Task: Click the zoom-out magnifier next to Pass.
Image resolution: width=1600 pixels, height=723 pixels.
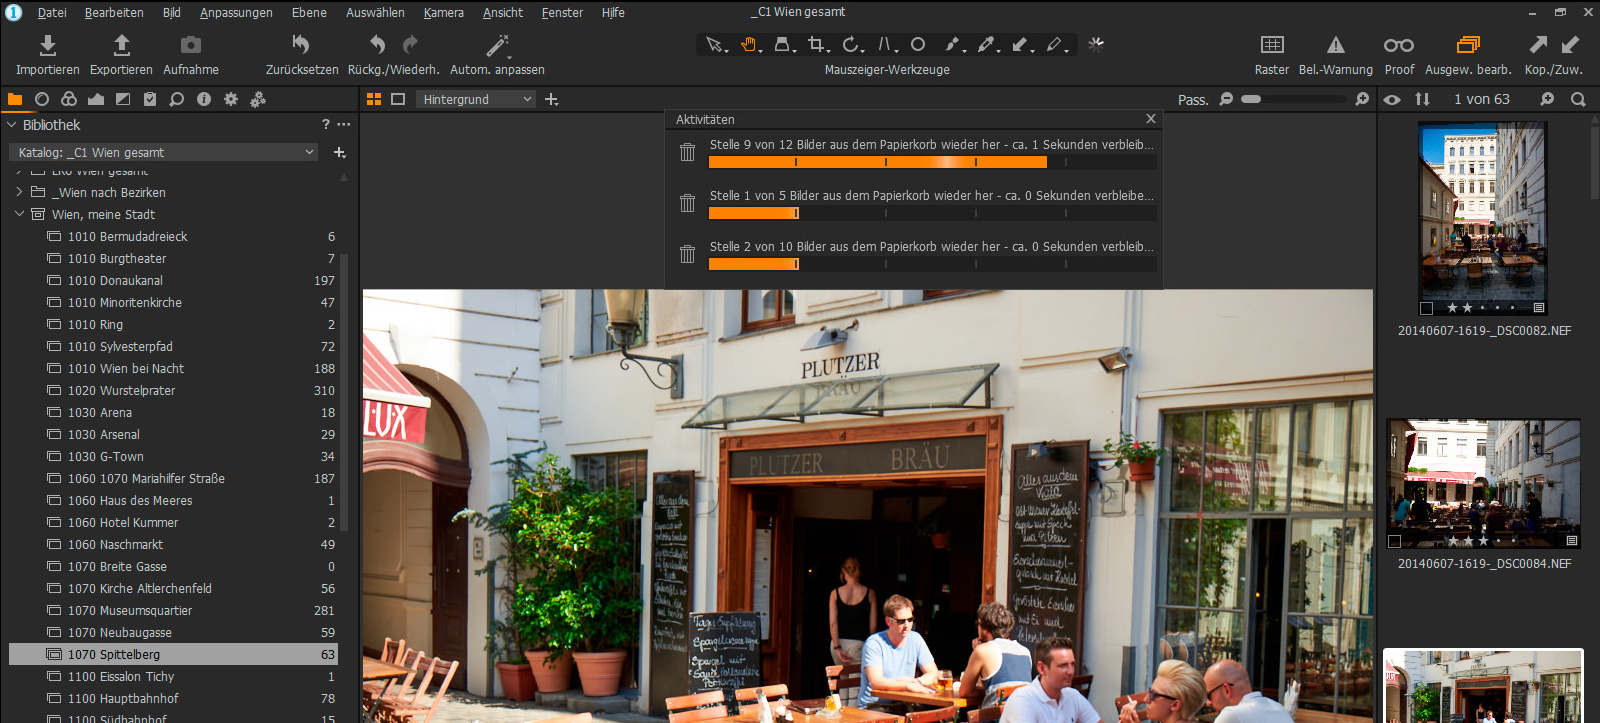Action: click(x=1226, y=99)
